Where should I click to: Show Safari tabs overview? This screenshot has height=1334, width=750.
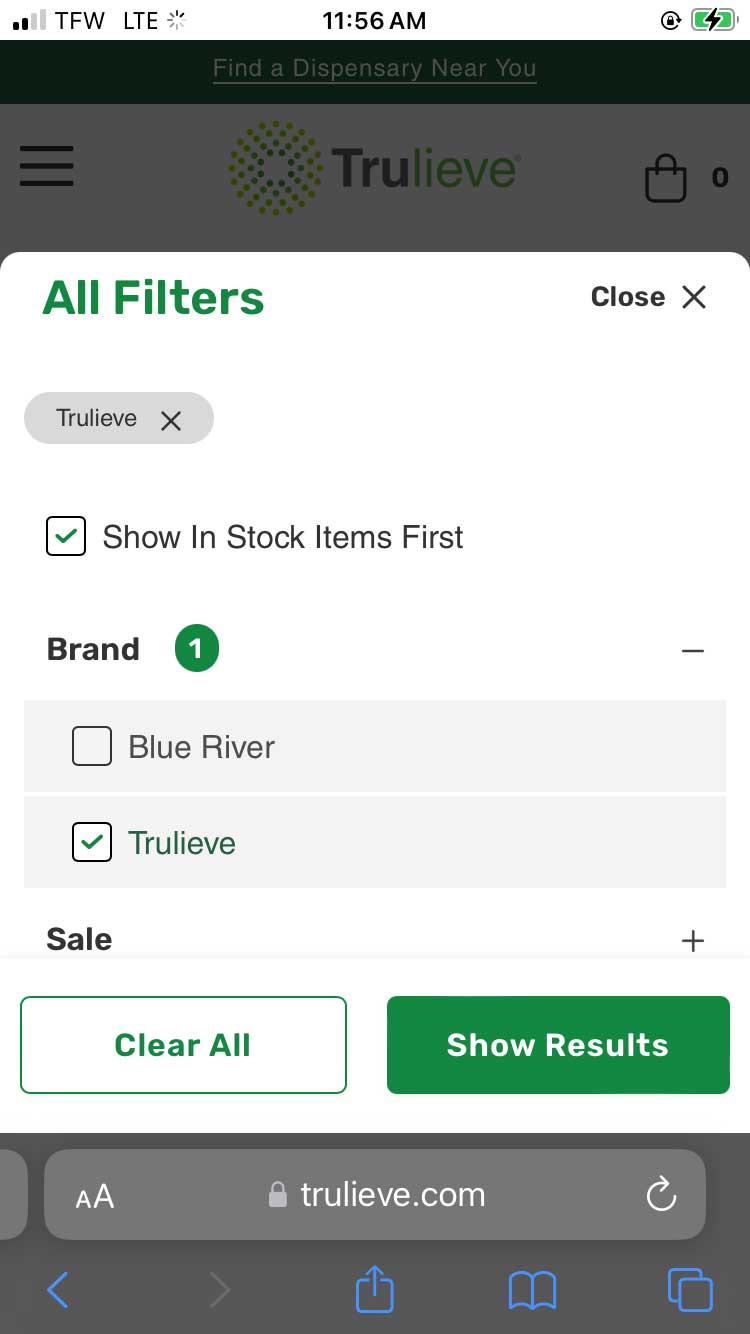point(690,1289)
